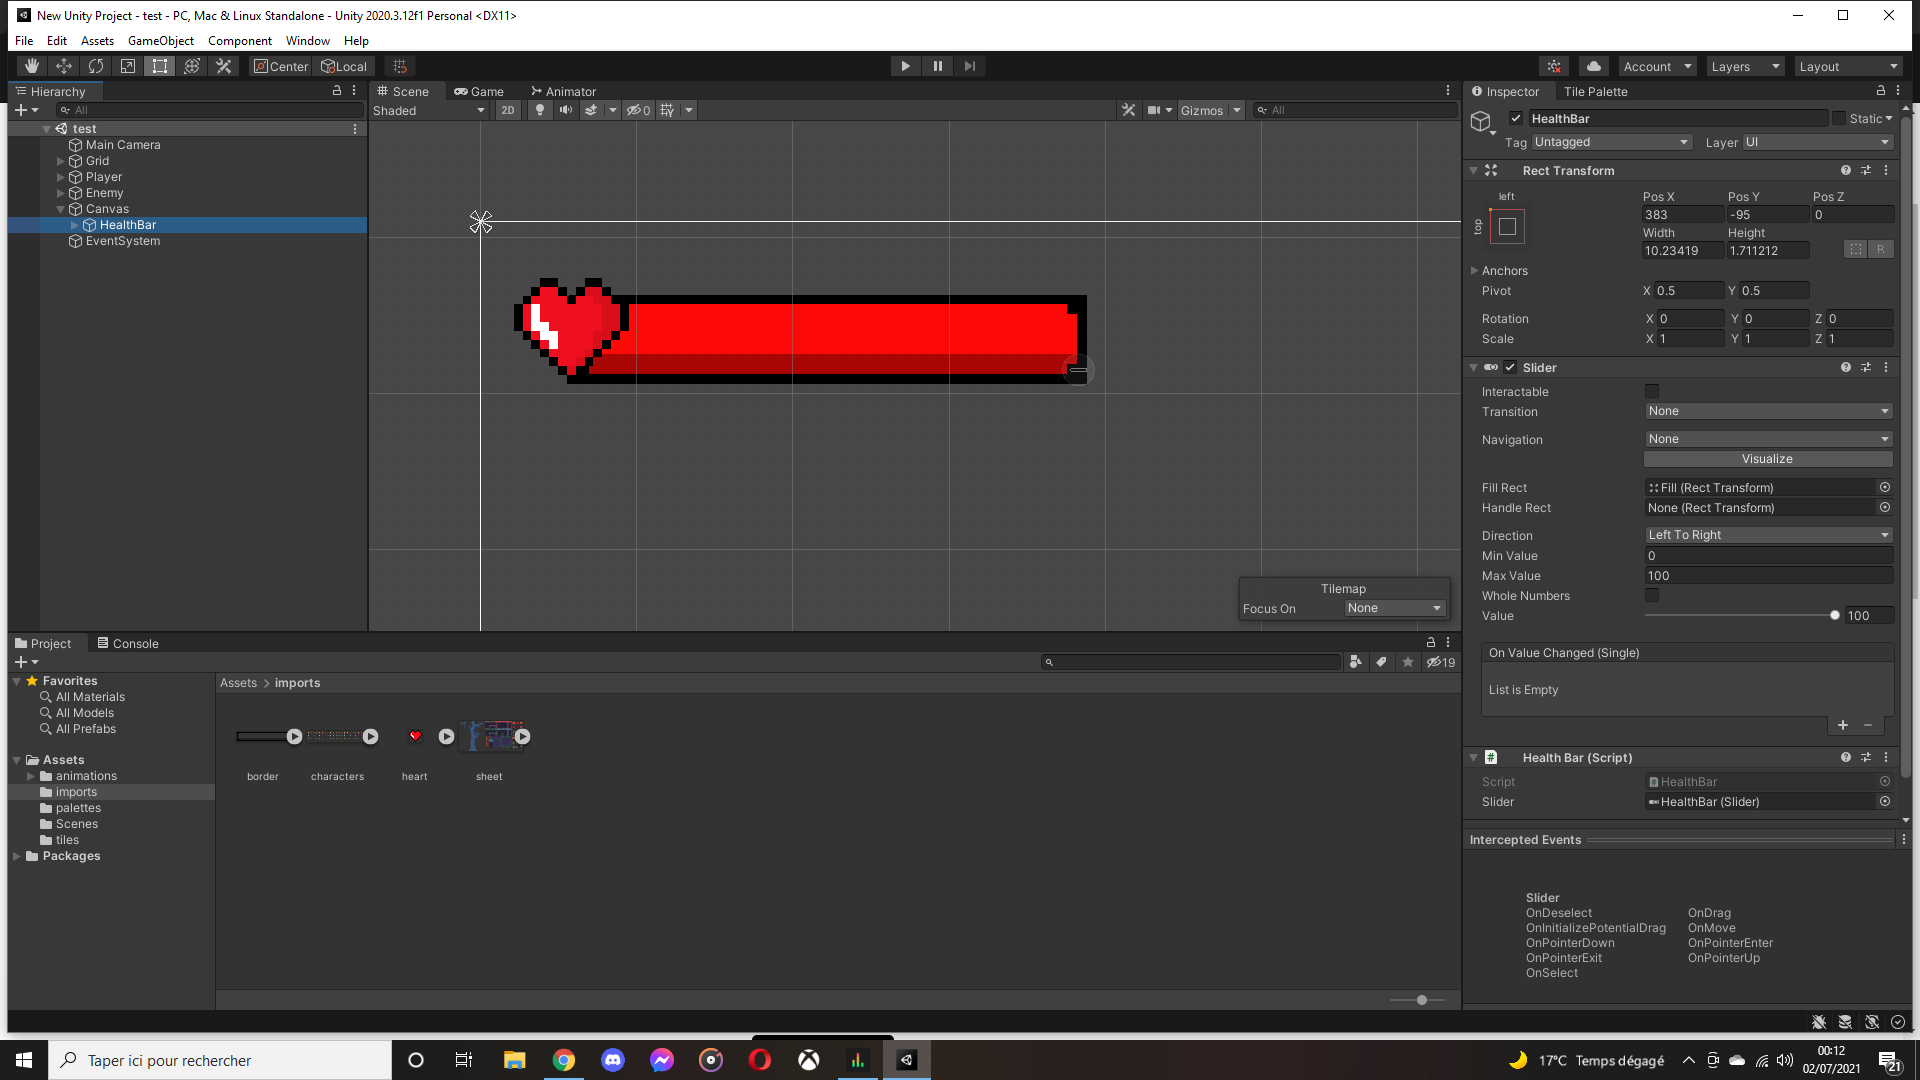Image resolution: width=1920 pixels, height=1080 pixels.
Task: Select the Move tool
Action: [x=63, y=65]
